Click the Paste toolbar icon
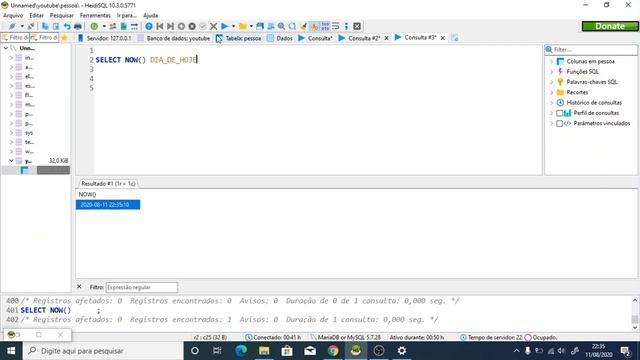Viewport: 640px width, 360px height. (56, 26)
